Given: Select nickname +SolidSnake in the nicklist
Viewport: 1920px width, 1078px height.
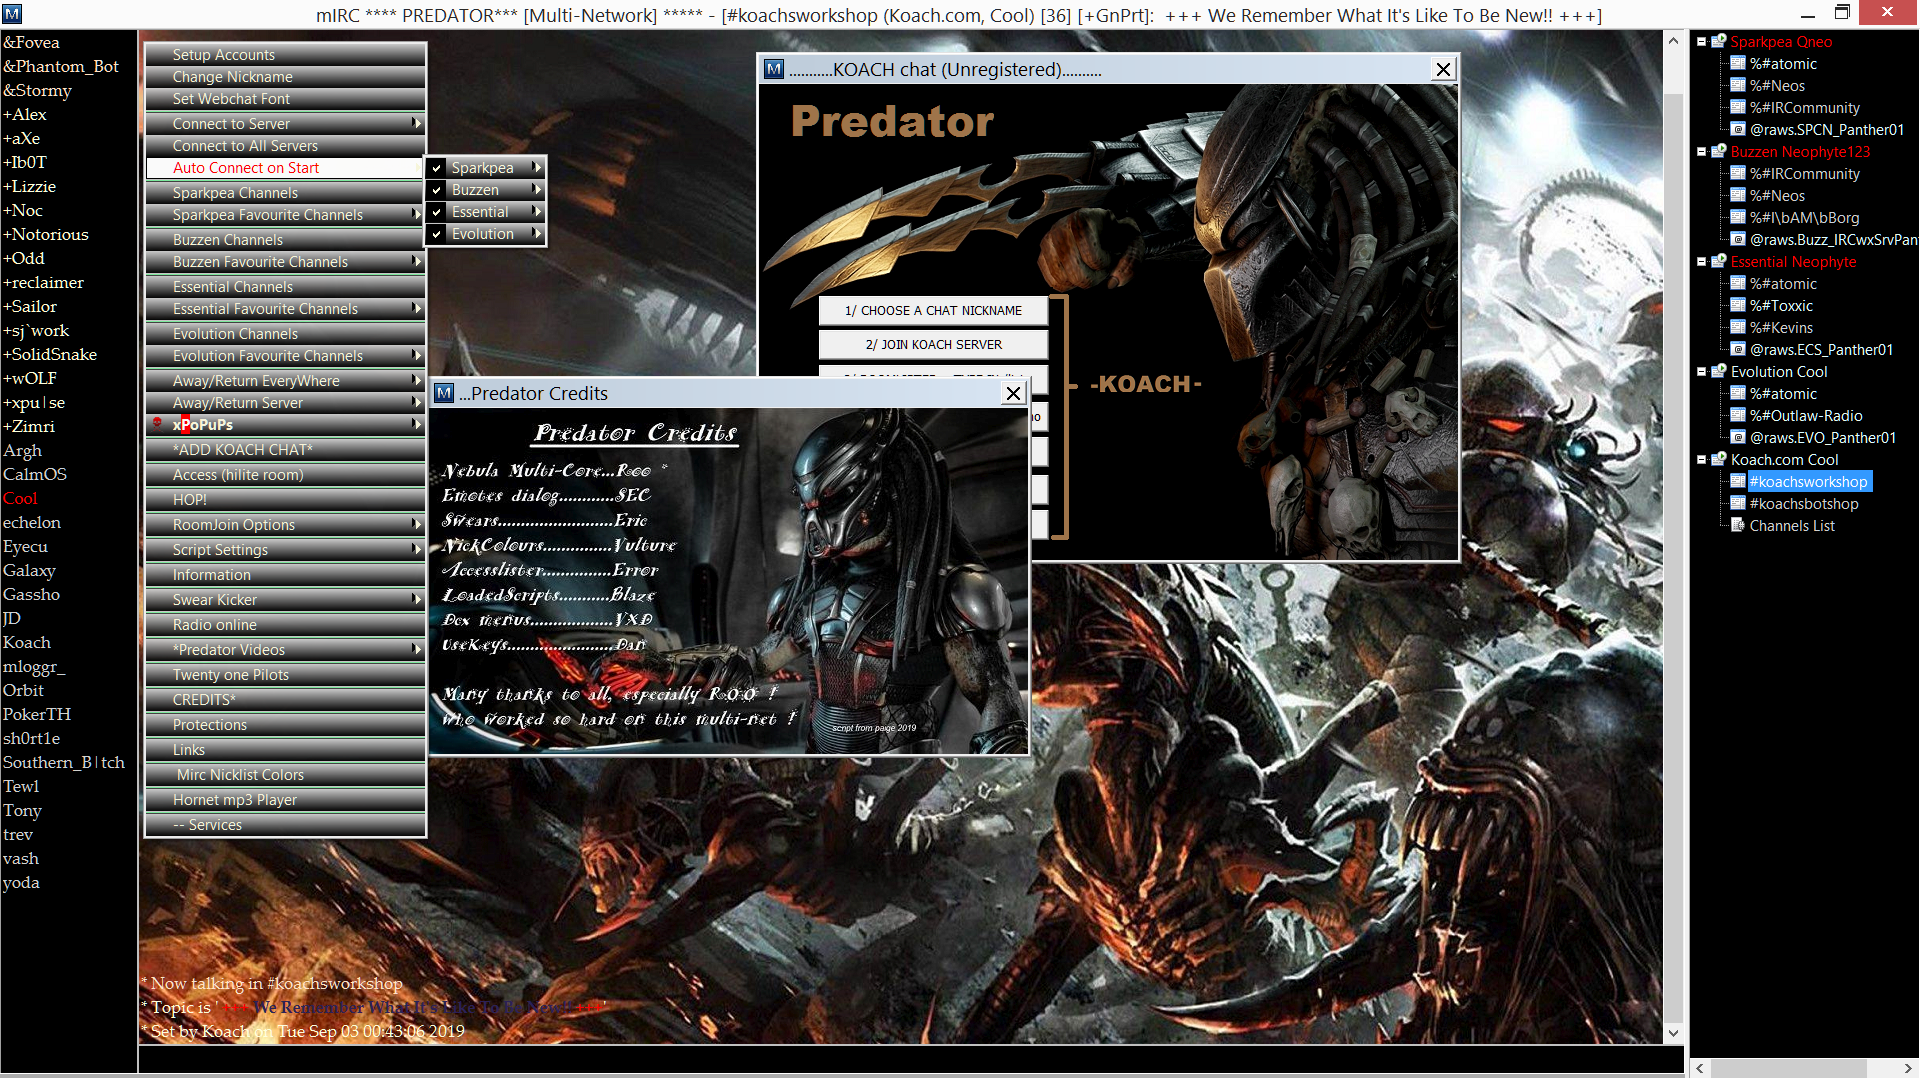Looking at the screenshot, I should 50,354.
